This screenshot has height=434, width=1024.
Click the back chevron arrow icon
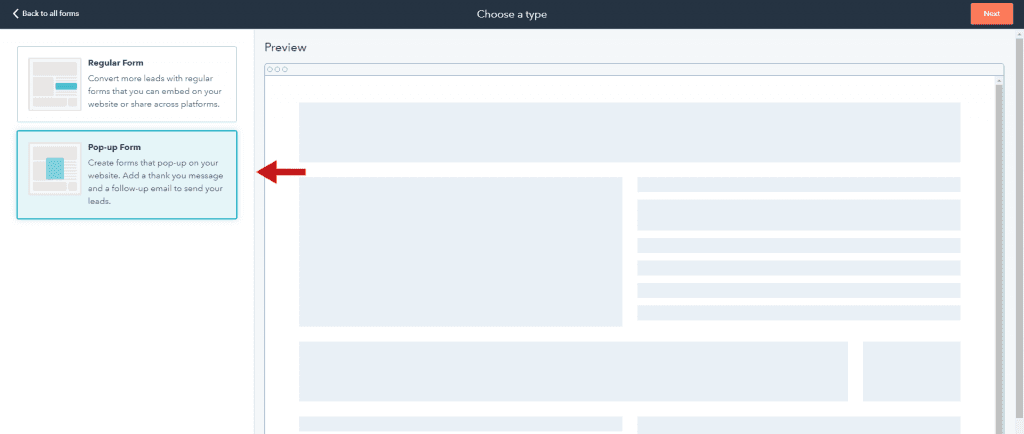[15, 14]
